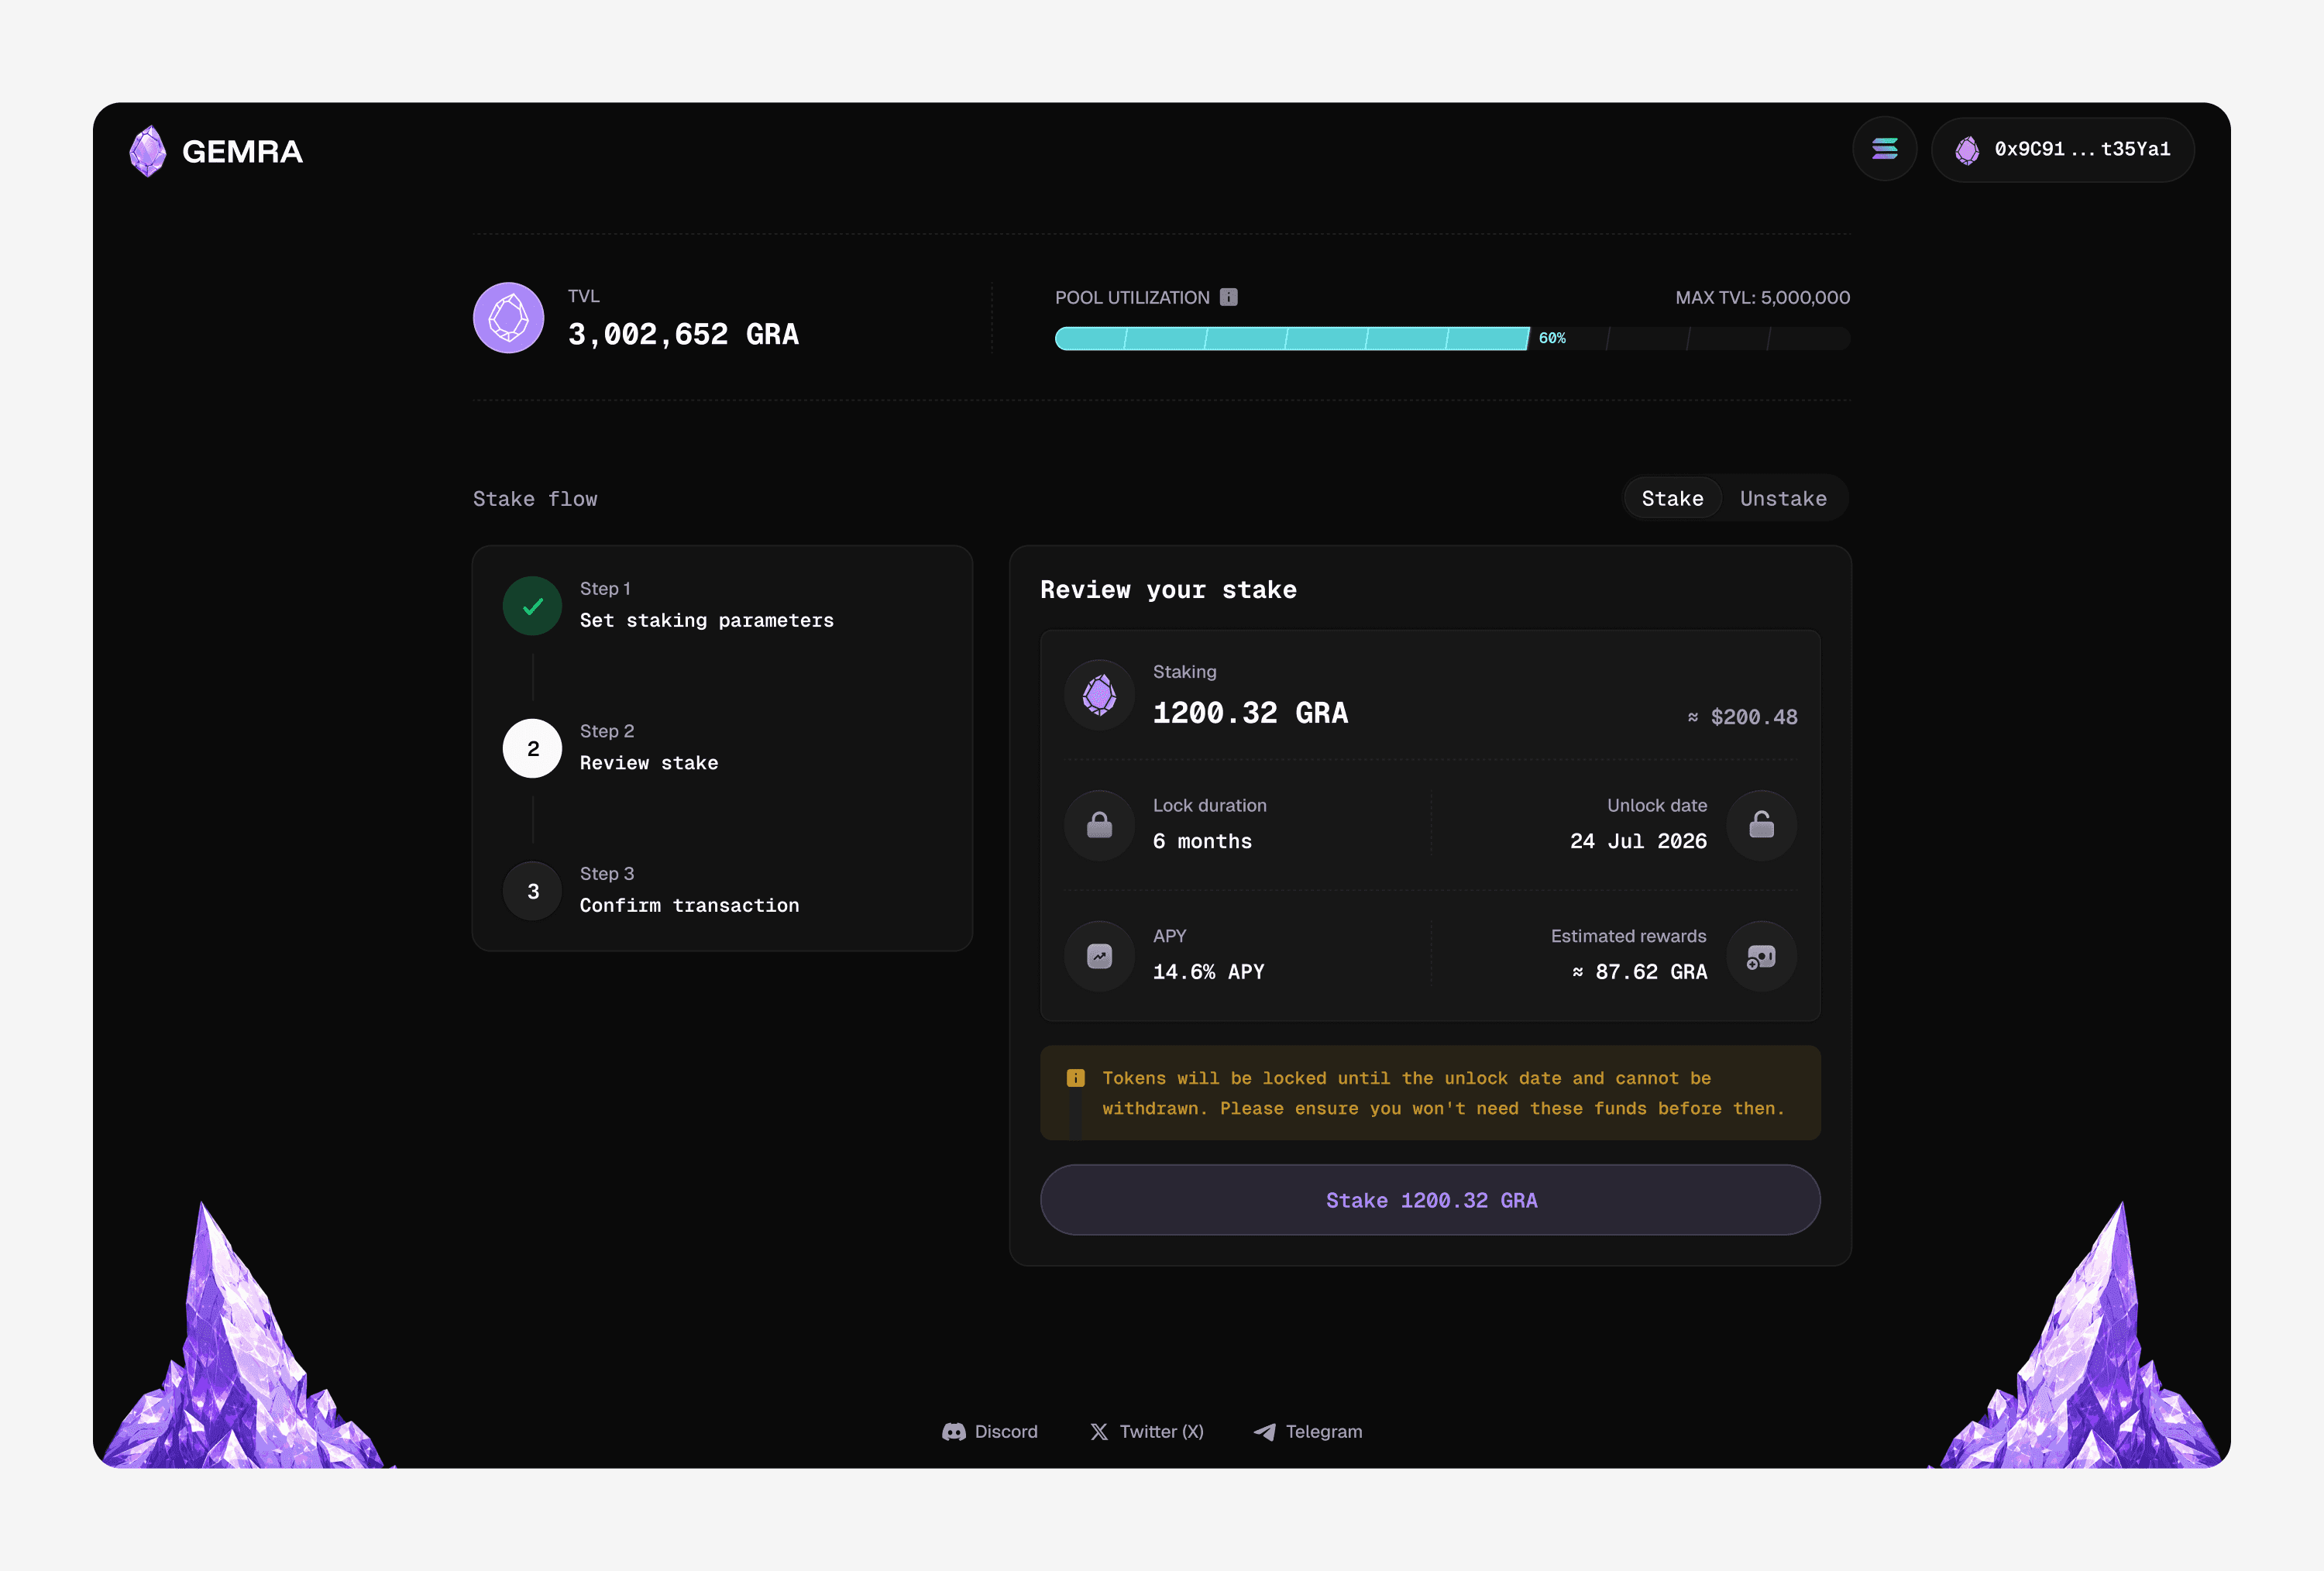Open the Discord link
The image size is (2324, 1571).
[990, 1432]
